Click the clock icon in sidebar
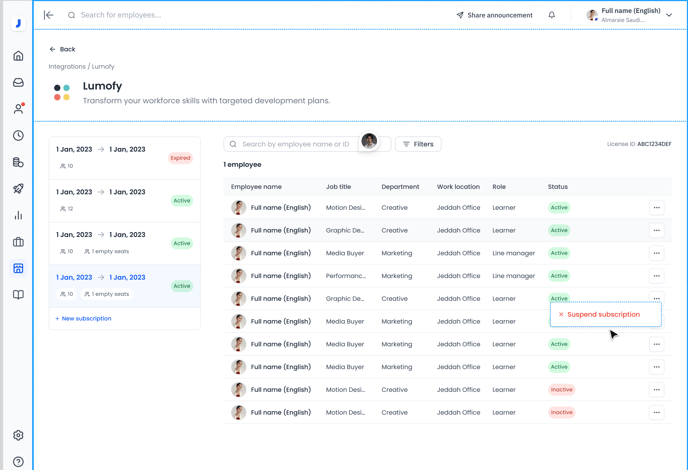The height and width of the screenshot is (470, 688). pyautogui.click(x=18, y=136)
